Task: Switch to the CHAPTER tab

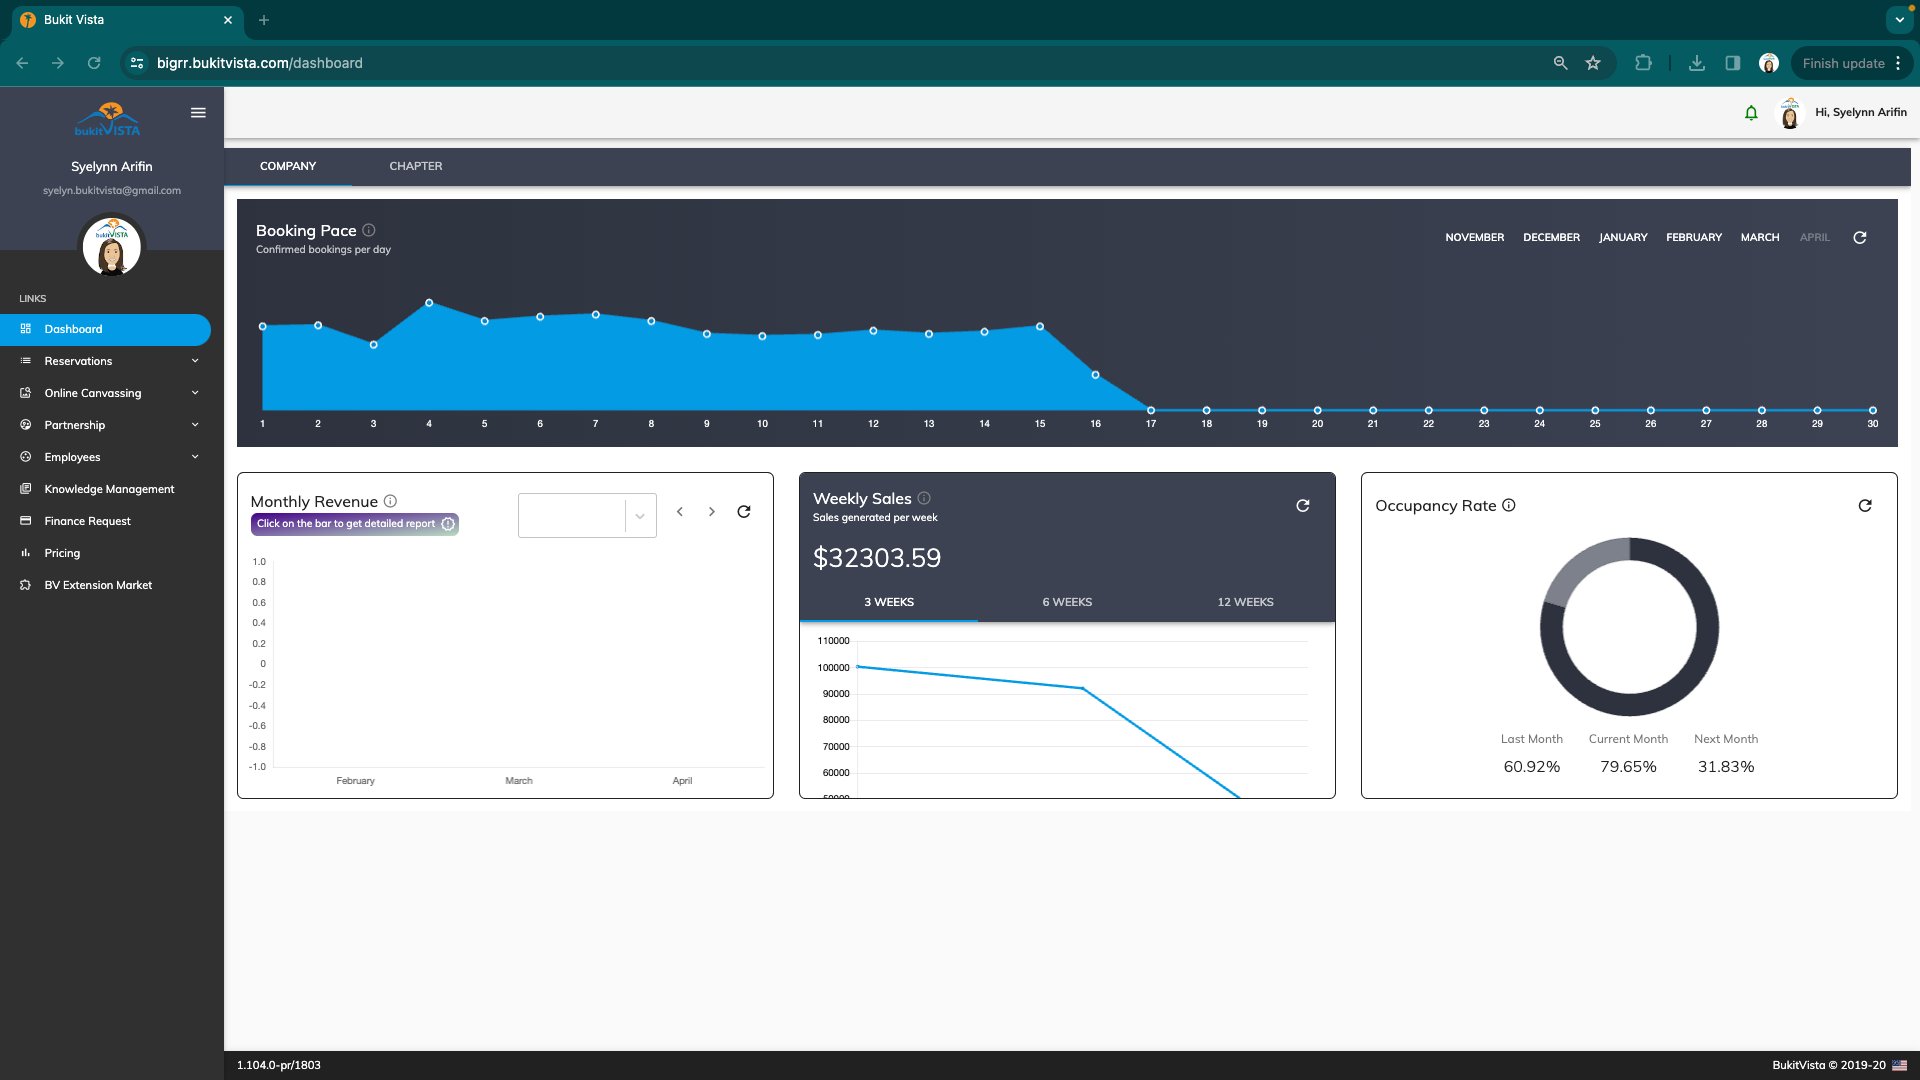Action: pos(415,166)
